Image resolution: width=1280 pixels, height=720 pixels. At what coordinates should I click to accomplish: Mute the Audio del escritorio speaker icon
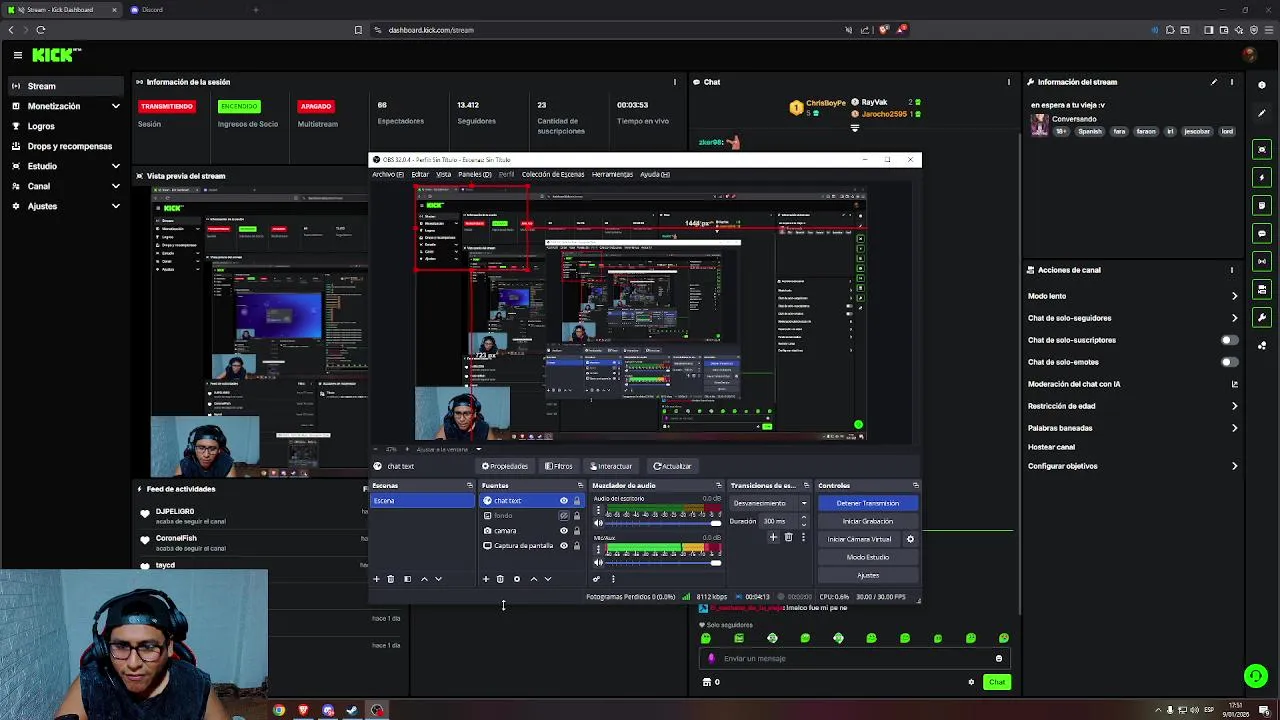(x=599, y=523)
